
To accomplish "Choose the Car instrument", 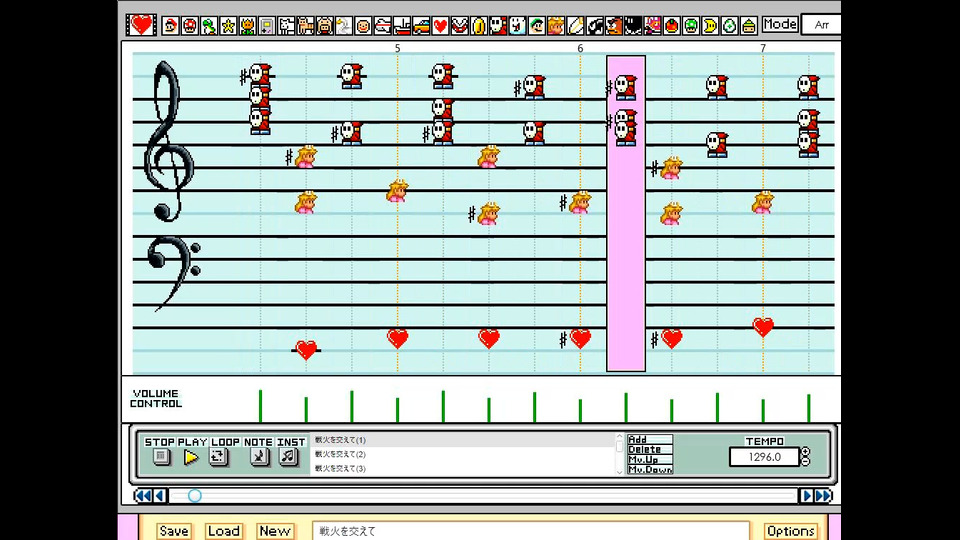I will pos(421,26).
